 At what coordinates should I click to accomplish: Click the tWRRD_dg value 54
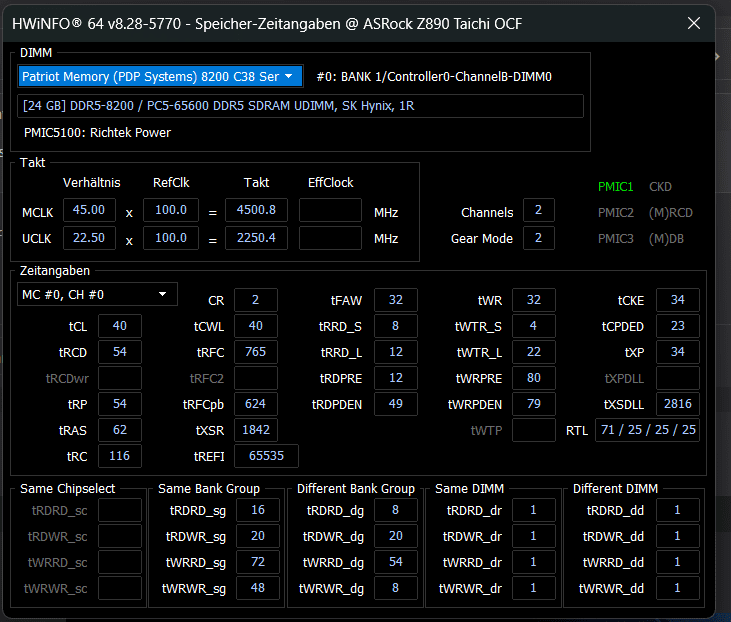tap(396, 562)
